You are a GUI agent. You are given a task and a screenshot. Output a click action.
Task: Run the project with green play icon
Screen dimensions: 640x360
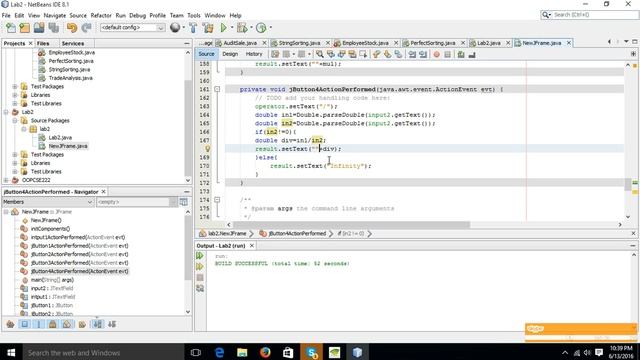click(223, 28)
